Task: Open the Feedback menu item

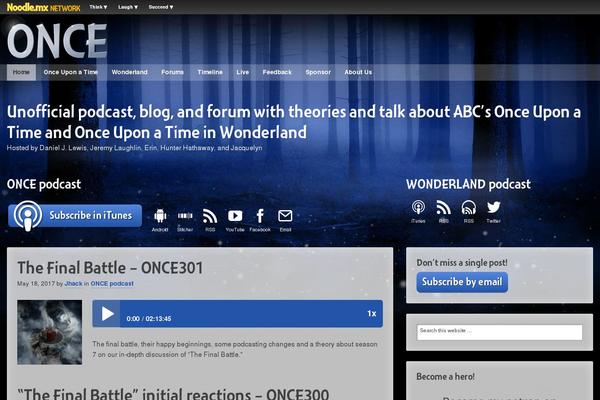Action: [x=277, y=72]
